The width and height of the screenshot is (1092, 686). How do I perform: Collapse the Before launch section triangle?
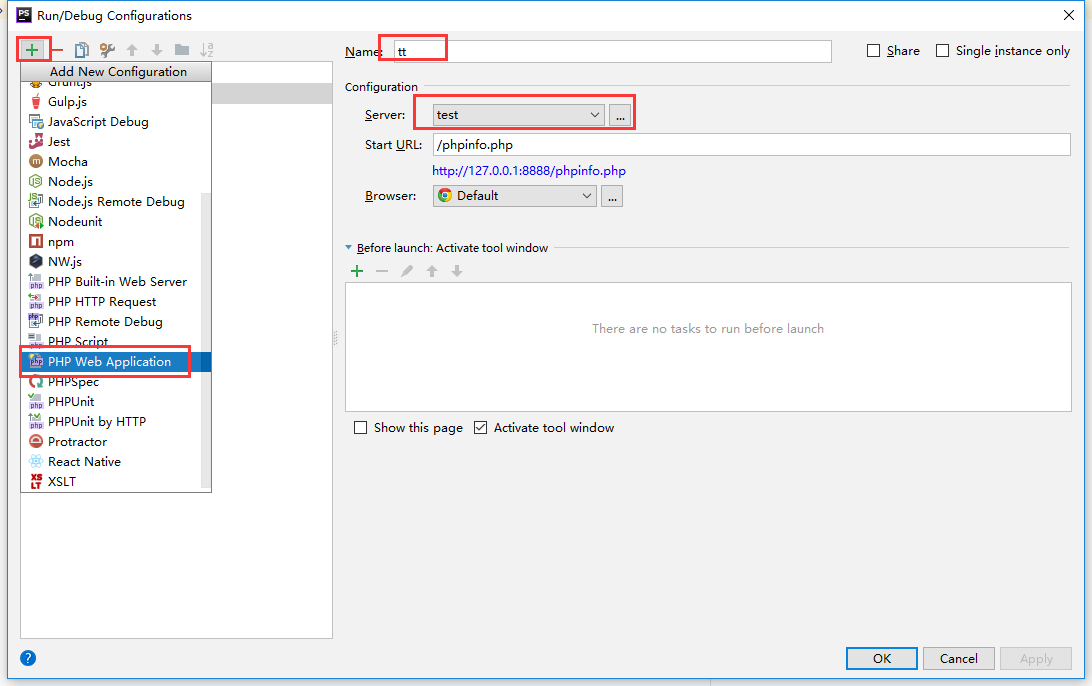(x=349, y=248)
